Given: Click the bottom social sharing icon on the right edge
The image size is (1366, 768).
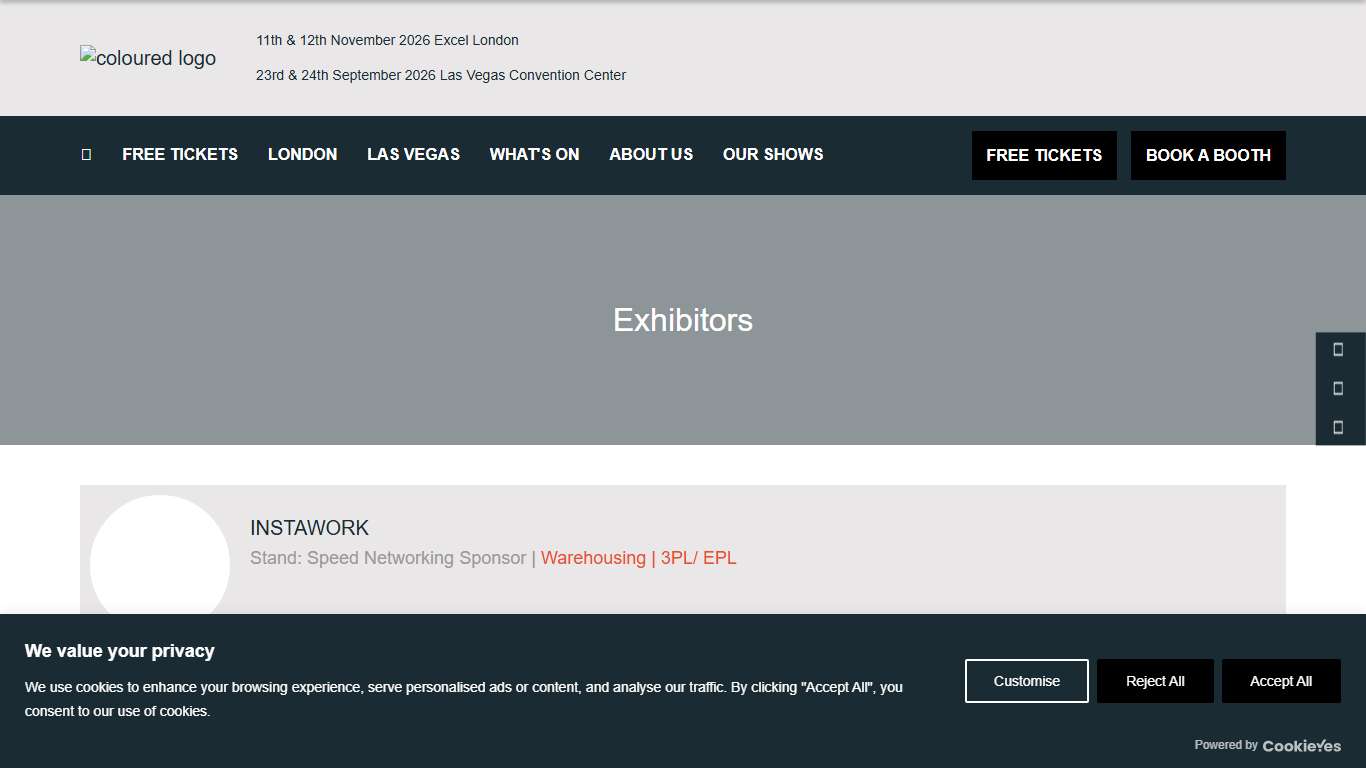Looking at the screenshot, I should tap(1339, 427).
